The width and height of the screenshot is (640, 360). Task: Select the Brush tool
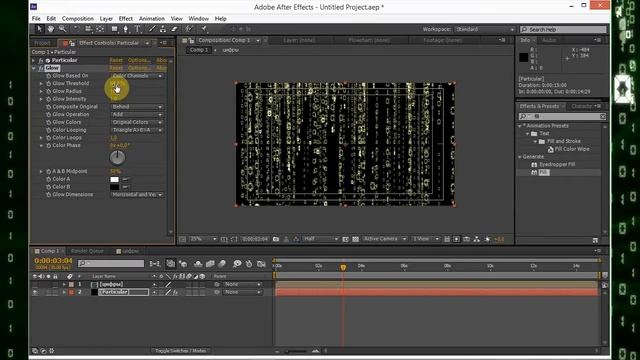point(152,29)
